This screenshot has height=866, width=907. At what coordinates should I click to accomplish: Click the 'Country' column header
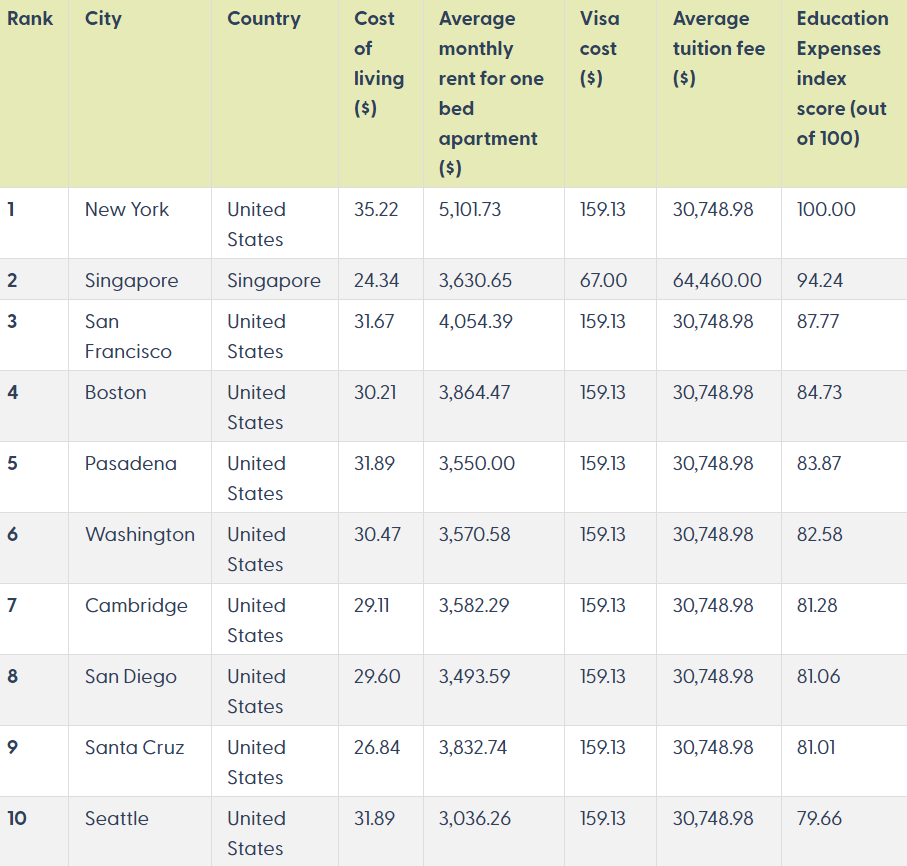(264, 19)
